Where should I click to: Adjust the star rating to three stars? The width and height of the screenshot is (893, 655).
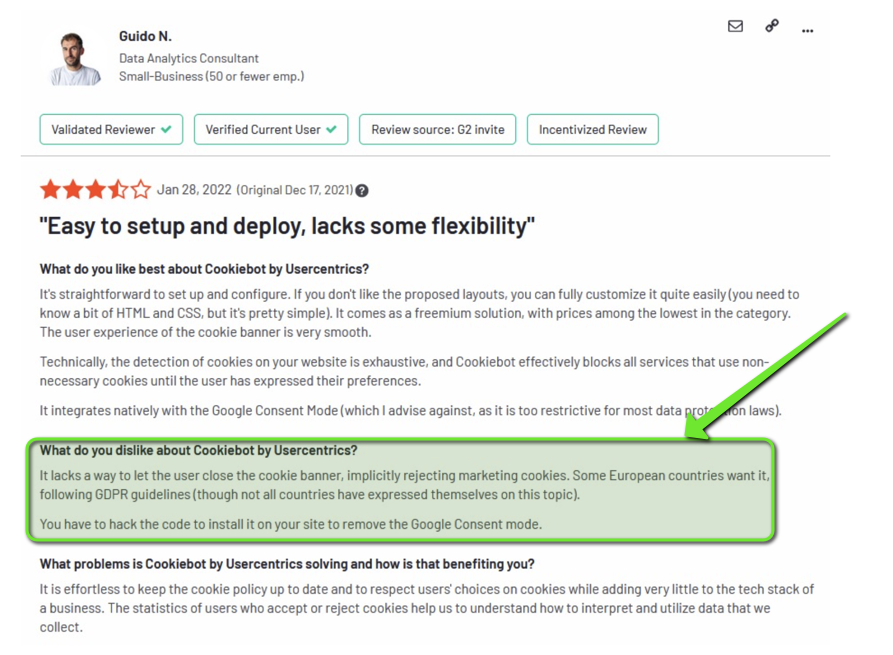pyautogui.click(x=96, y=188)
